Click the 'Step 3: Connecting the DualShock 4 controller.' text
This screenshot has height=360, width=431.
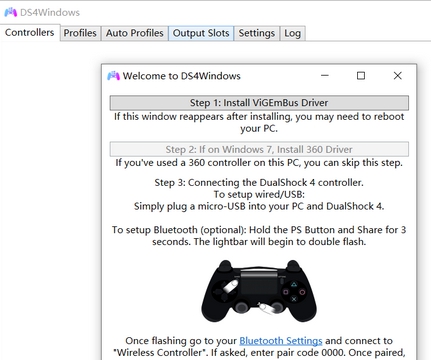pos(259,183)
